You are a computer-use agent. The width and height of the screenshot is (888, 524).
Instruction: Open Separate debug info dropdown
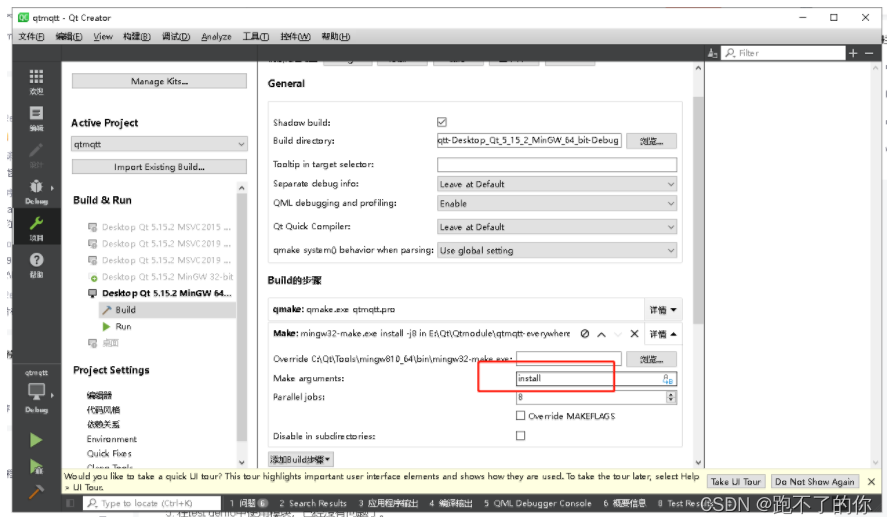pyautogui.click(x=557, y=184)
